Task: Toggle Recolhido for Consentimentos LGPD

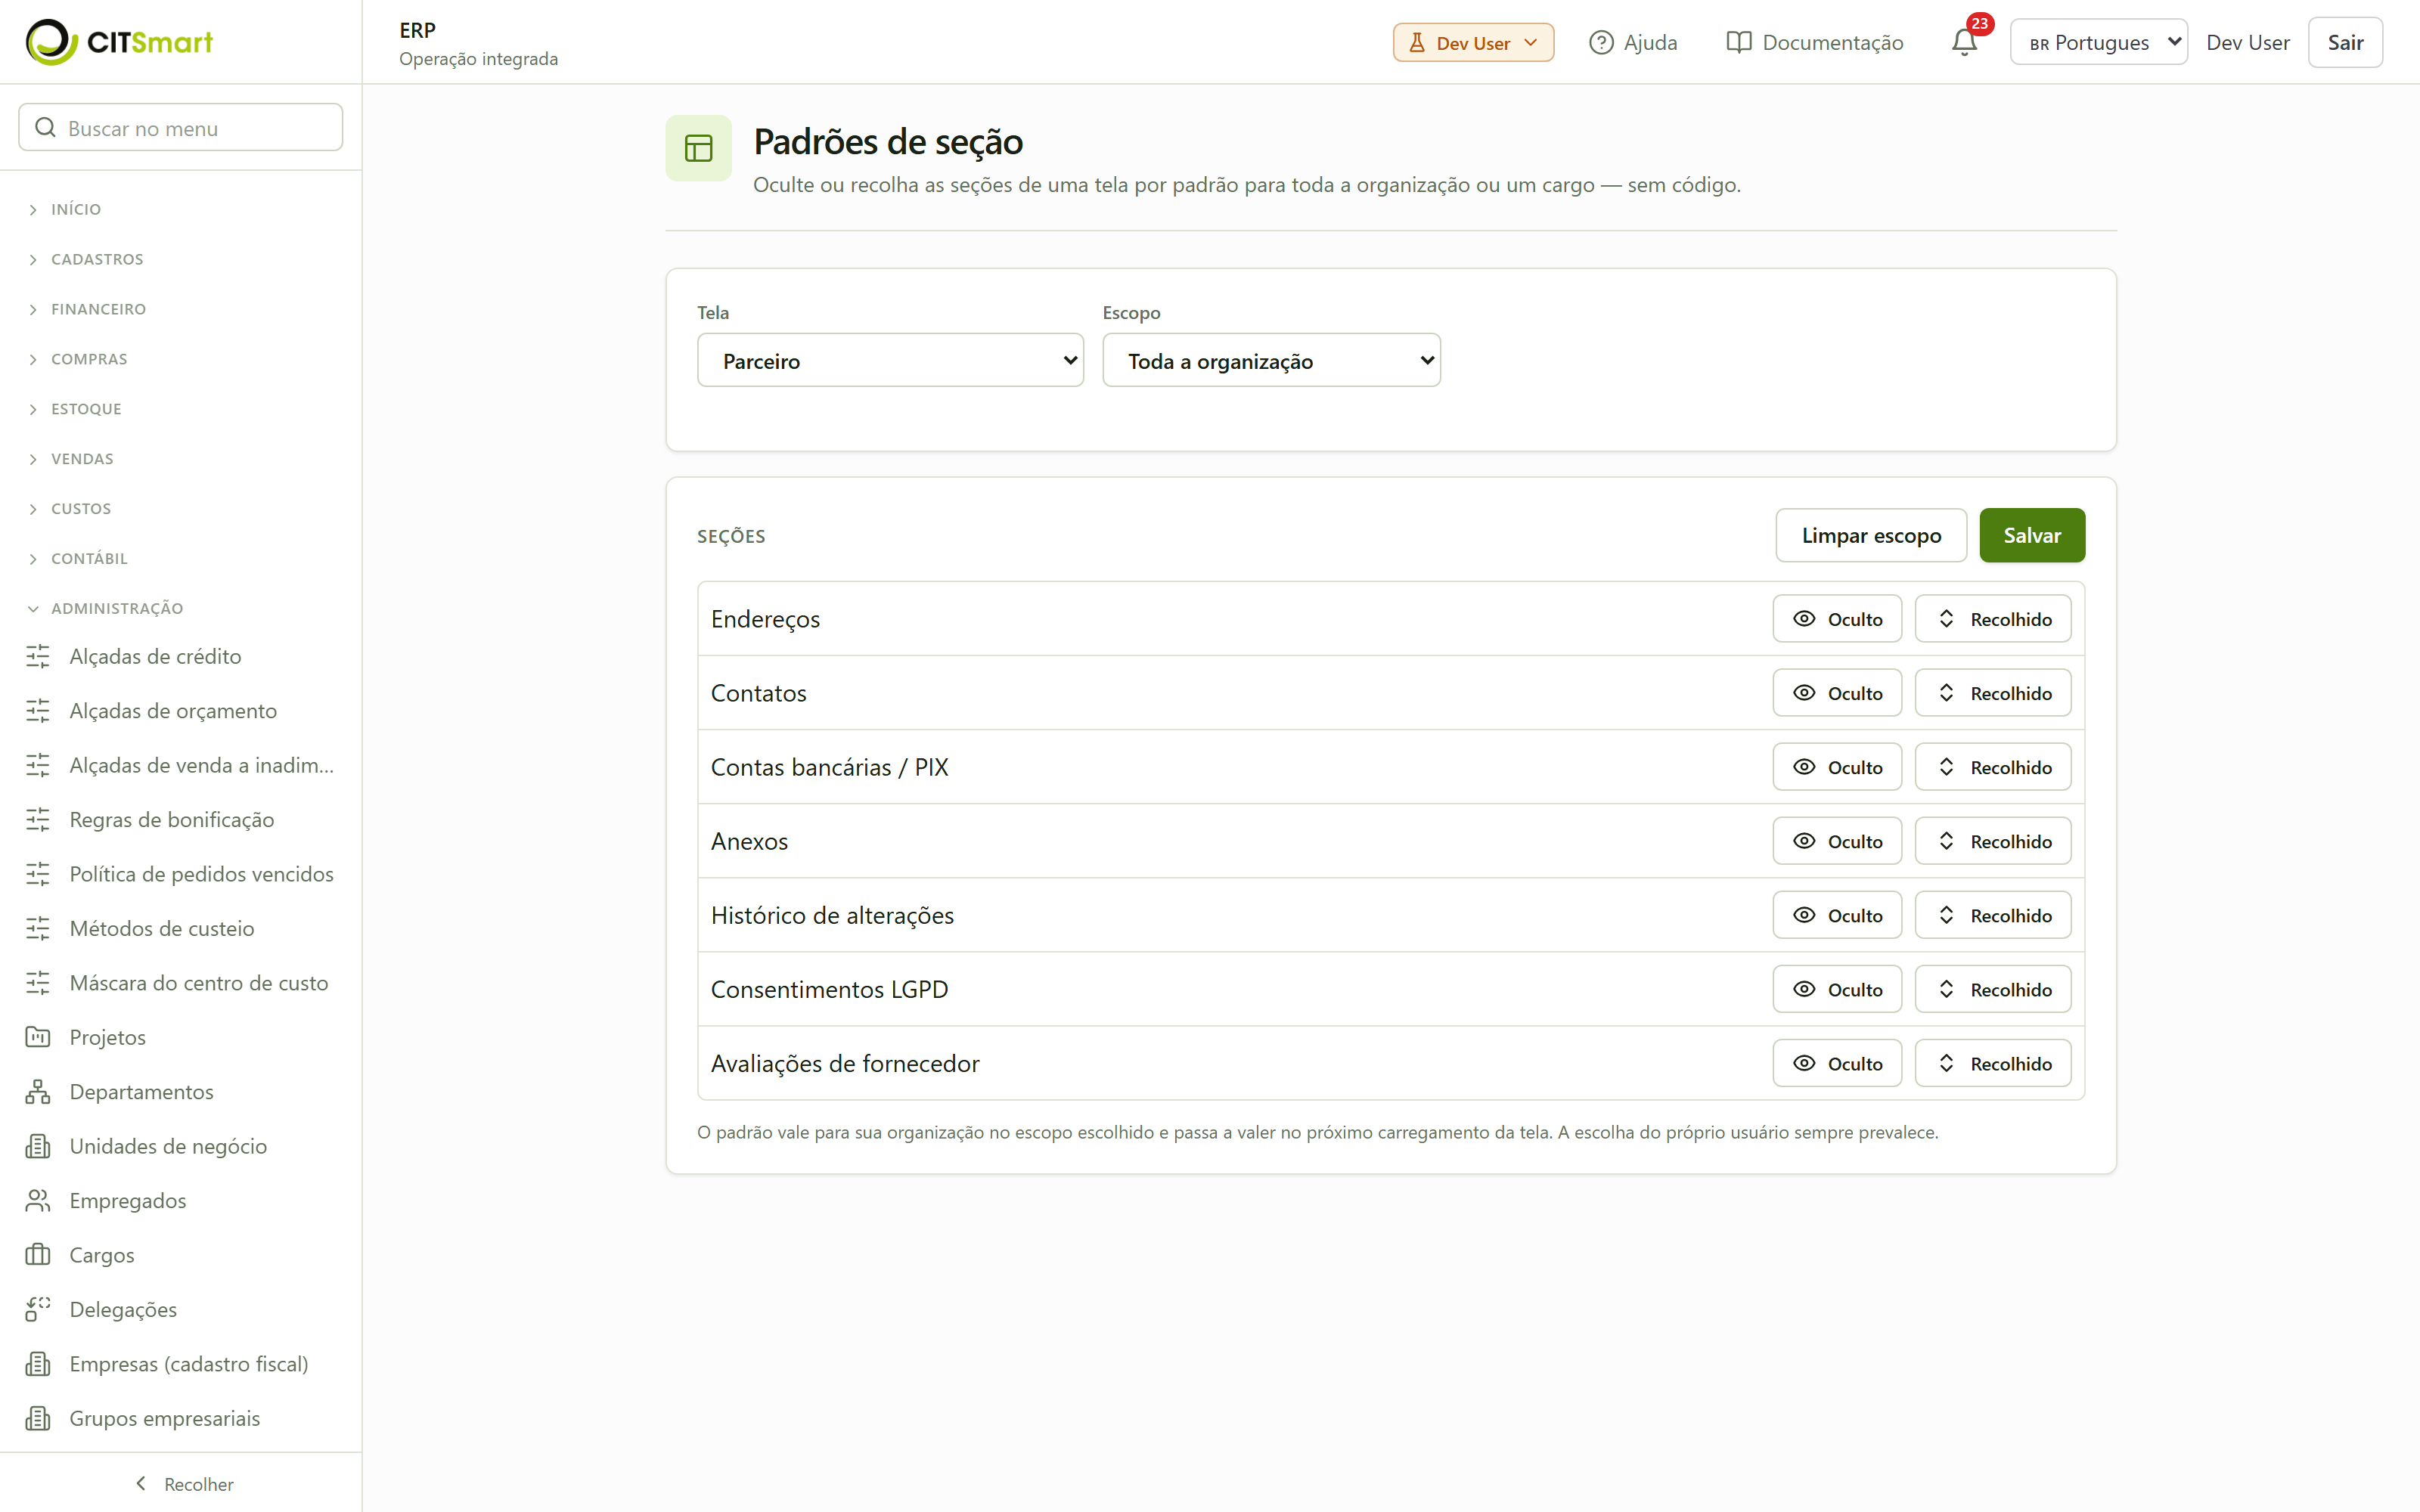Action: pos(1993,989)
